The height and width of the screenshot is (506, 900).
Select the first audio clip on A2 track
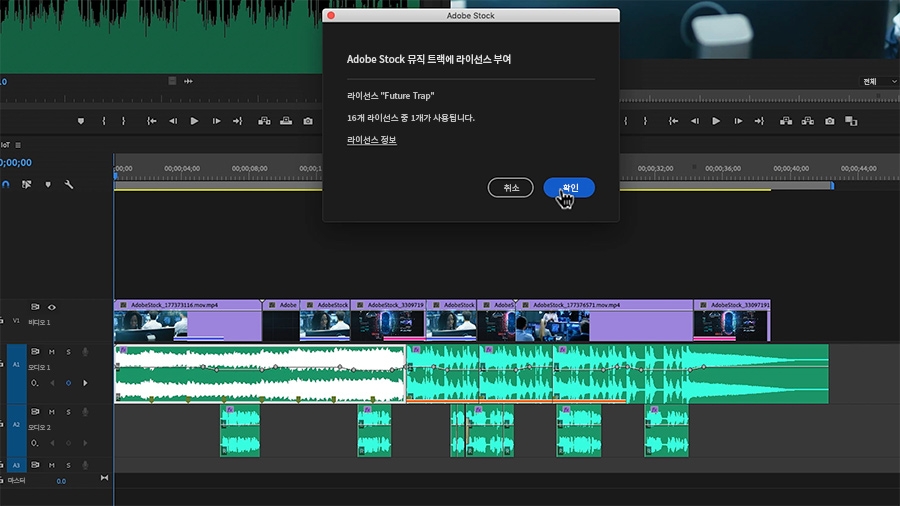pos(240,431)
